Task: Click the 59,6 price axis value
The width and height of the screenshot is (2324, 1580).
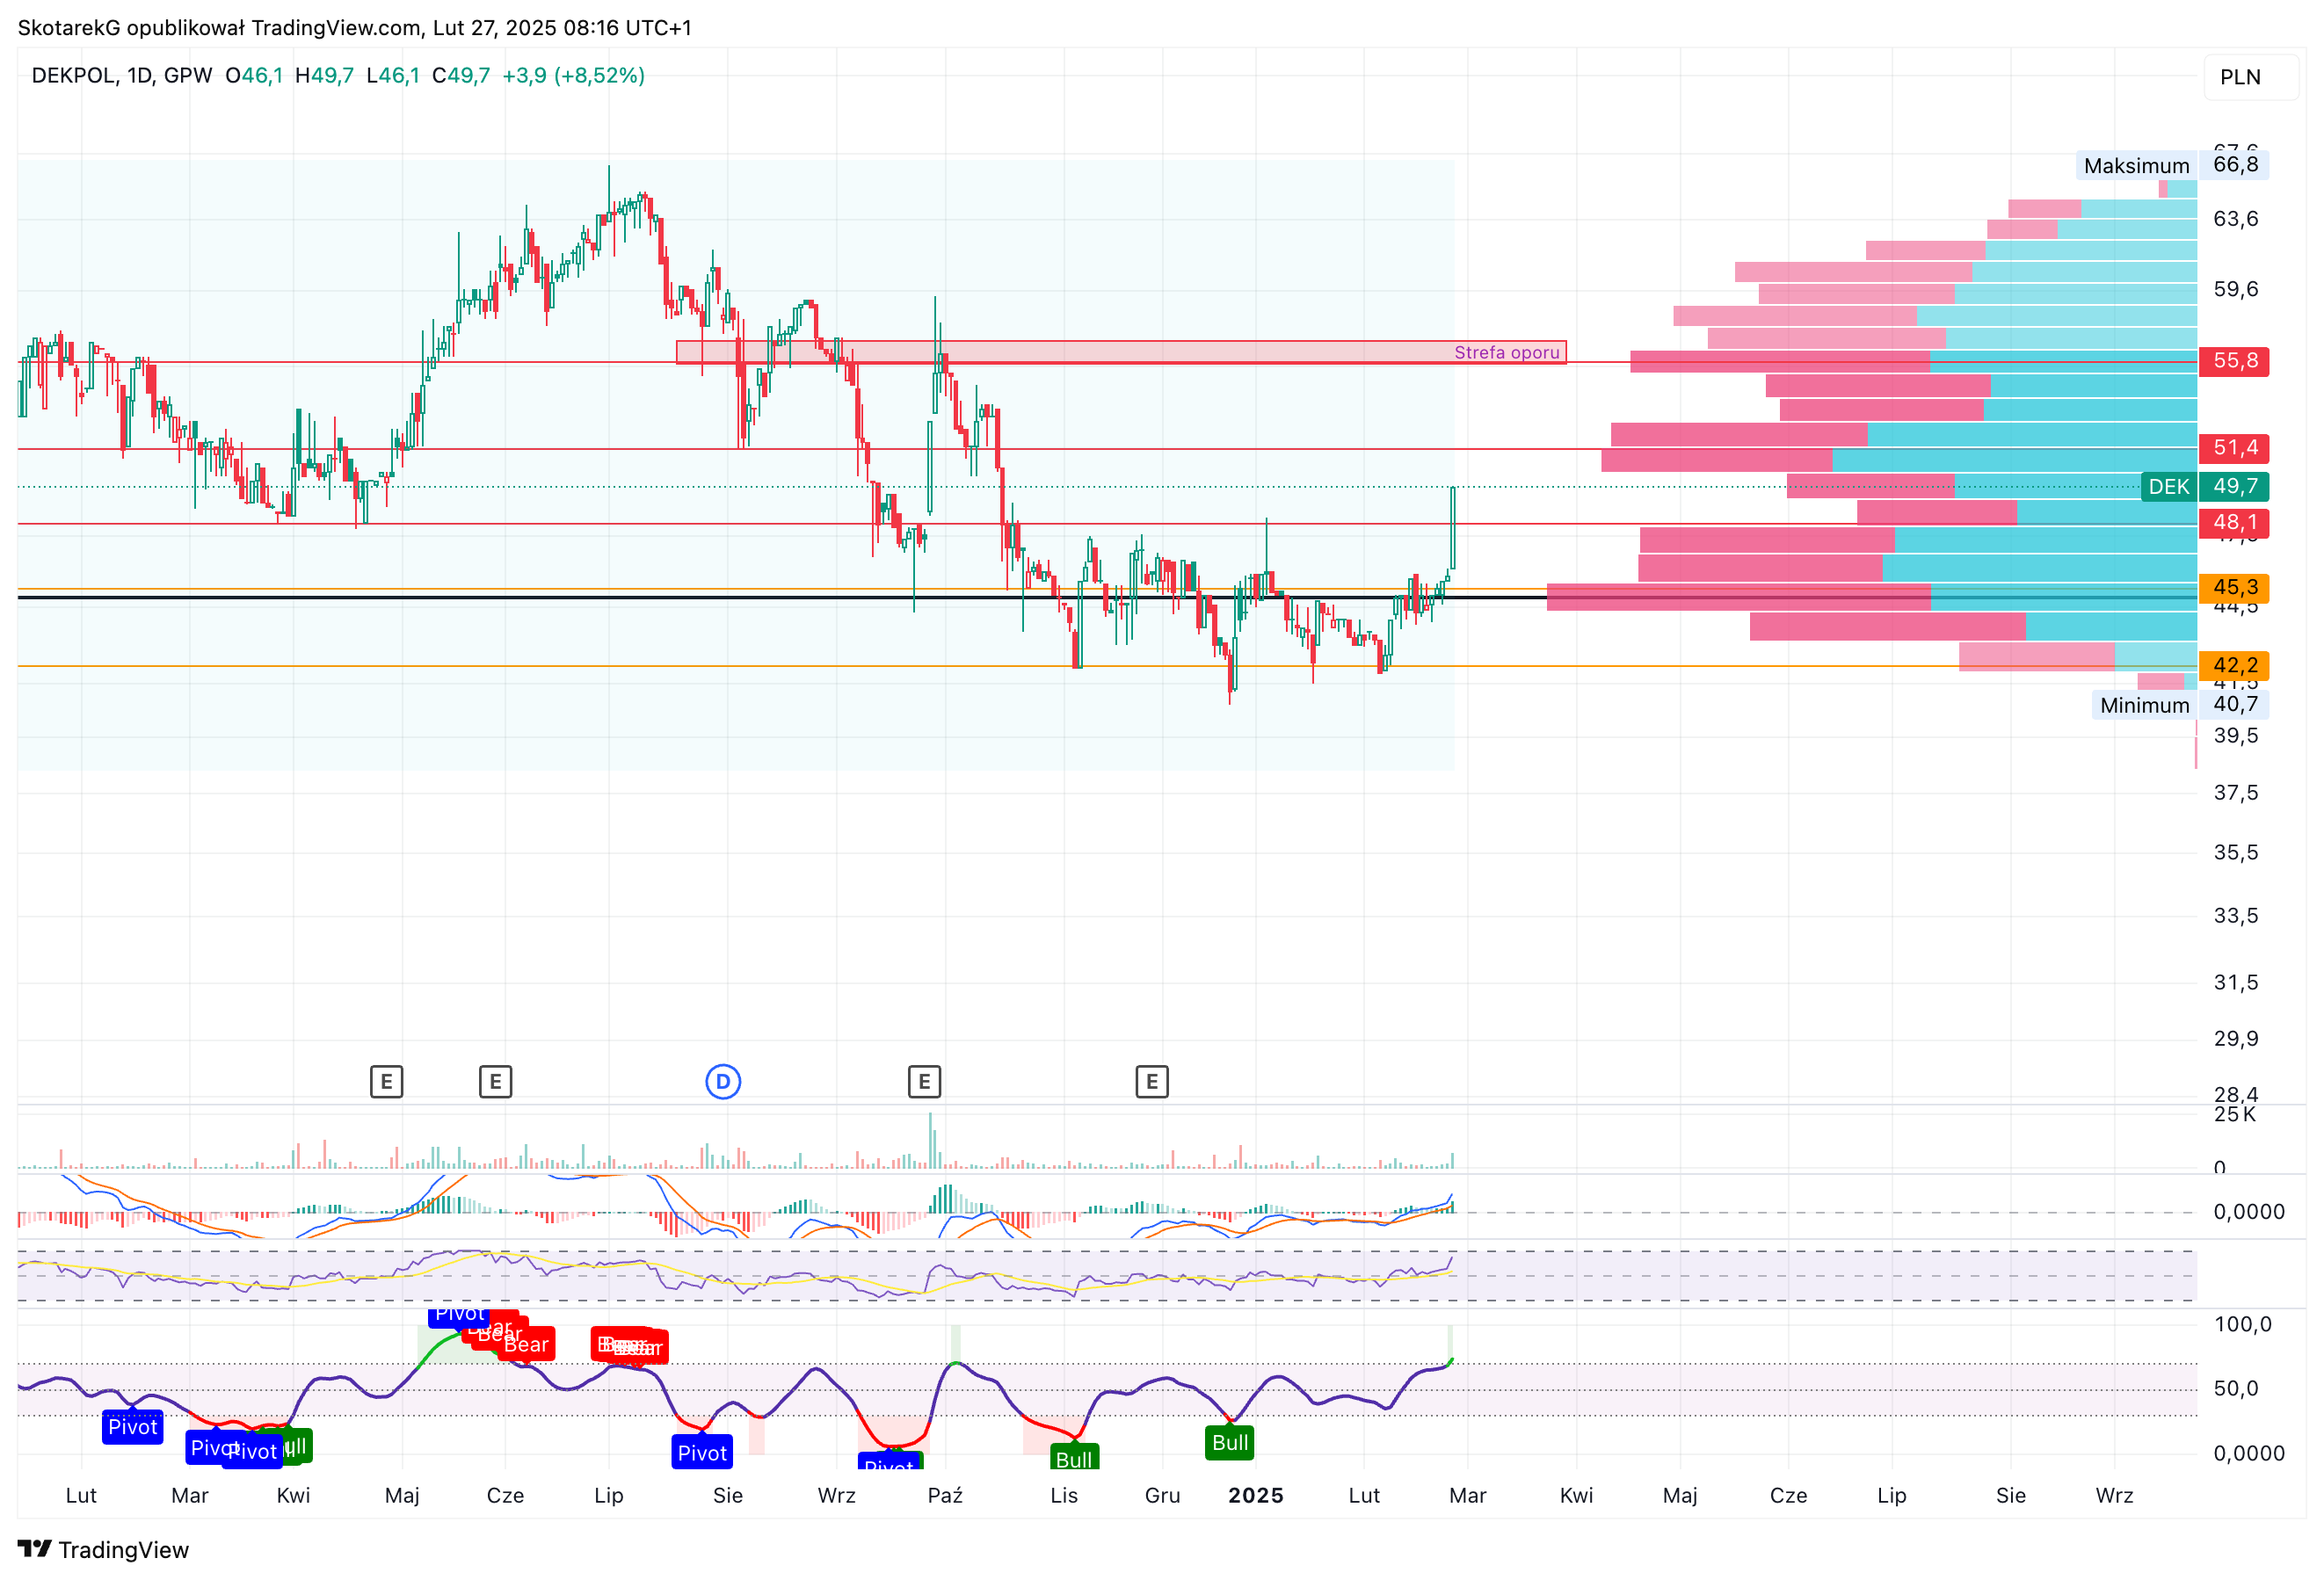Action: coord(2236,290)
